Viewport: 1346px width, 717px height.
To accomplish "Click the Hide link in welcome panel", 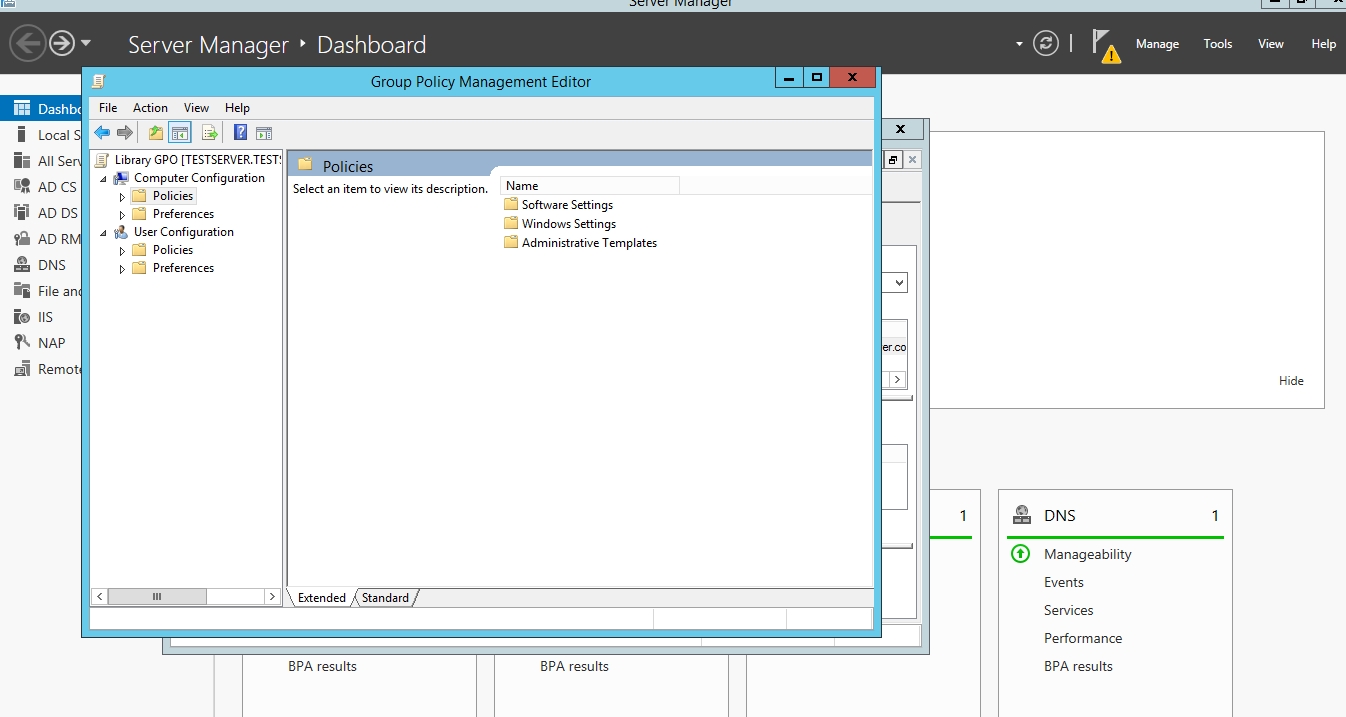I will click(1290, 381).
